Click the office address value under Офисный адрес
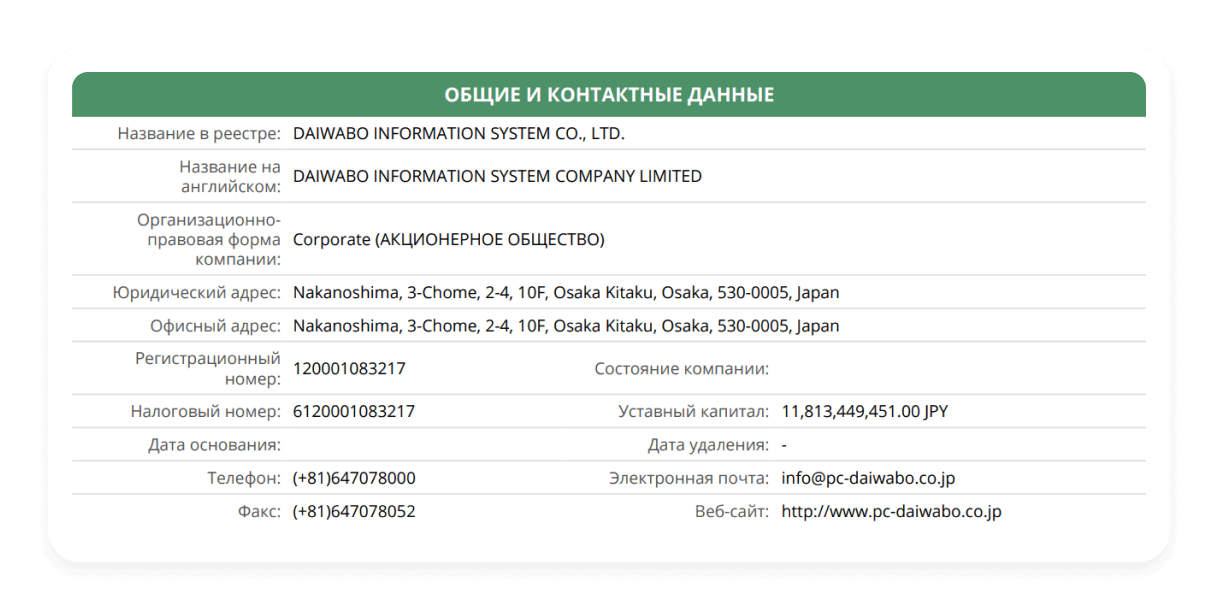The width and height of the screenshot is (1218, 610). coord(566,327)
